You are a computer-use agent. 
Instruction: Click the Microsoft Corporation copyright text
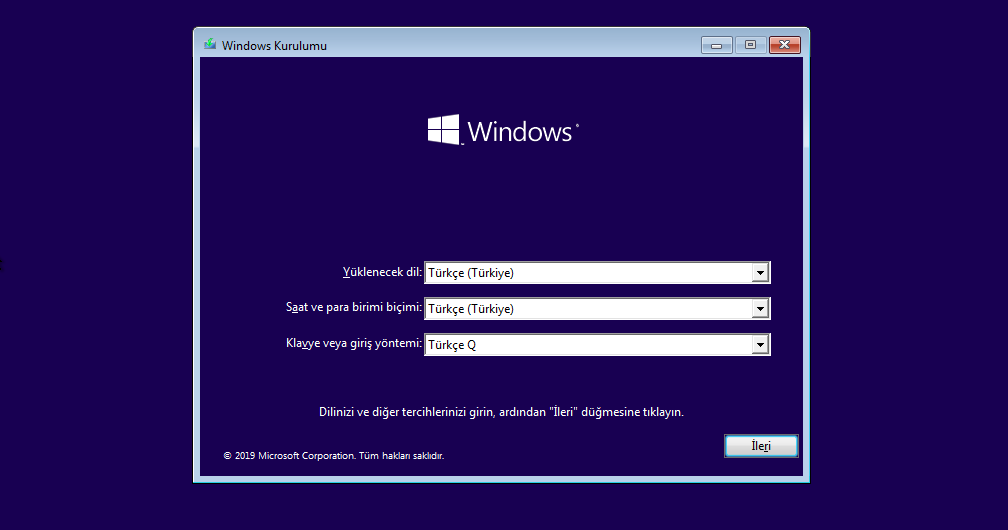click(x=333, y=456)
